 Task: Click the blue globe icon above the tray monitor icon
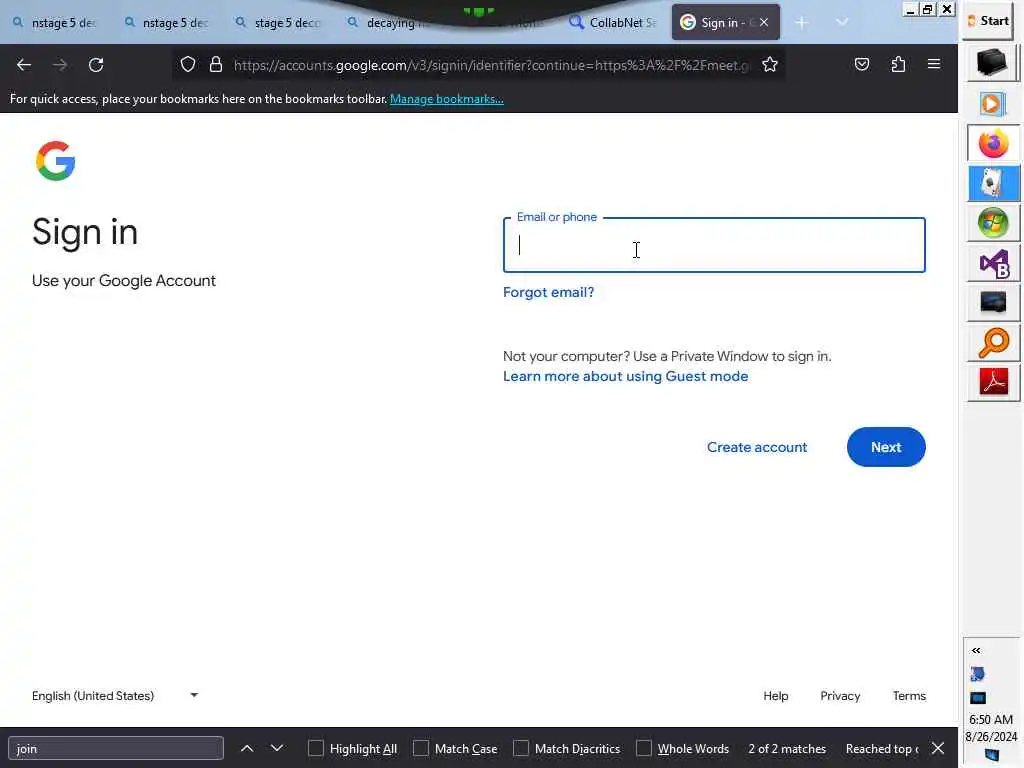[x=978, y=674]
